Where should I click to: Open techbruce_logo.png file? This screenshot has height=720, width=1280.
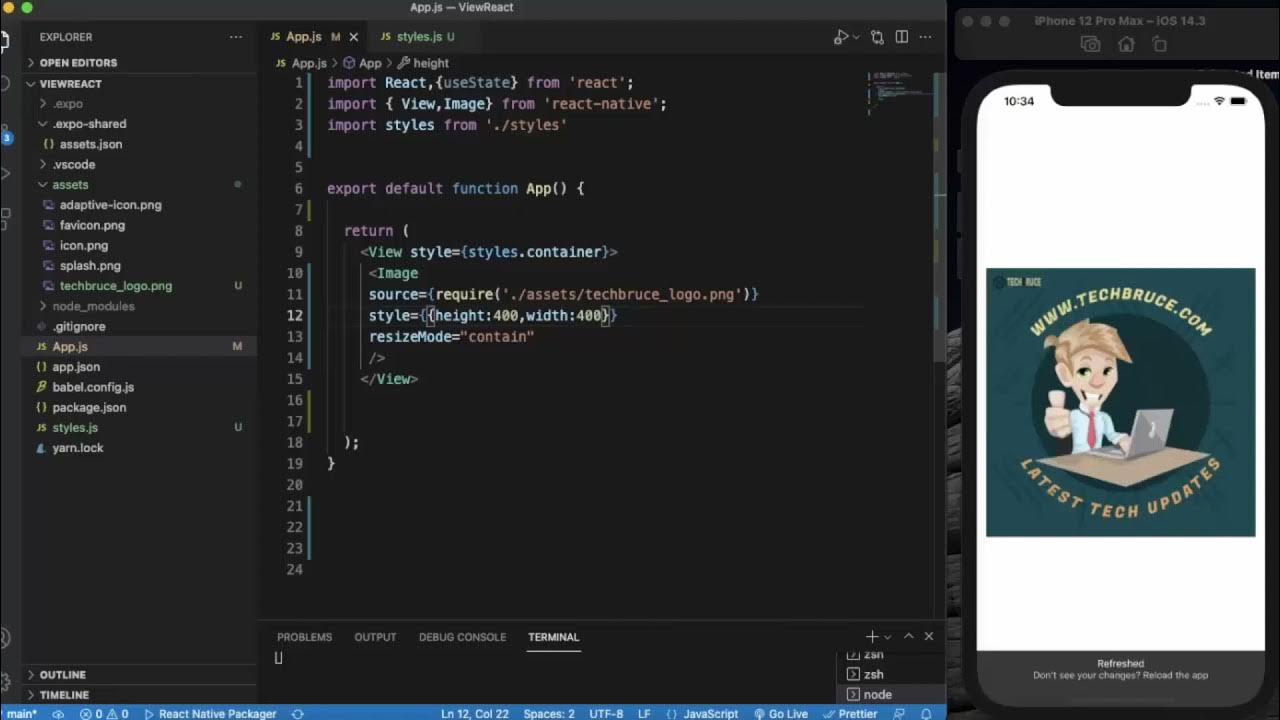pos(138,286)
